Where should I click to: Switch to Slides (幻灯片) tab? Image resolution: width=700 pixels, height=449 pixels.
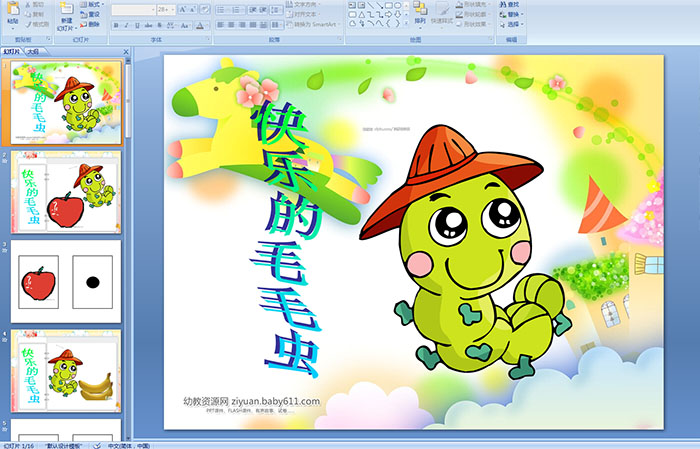point(12,52)
